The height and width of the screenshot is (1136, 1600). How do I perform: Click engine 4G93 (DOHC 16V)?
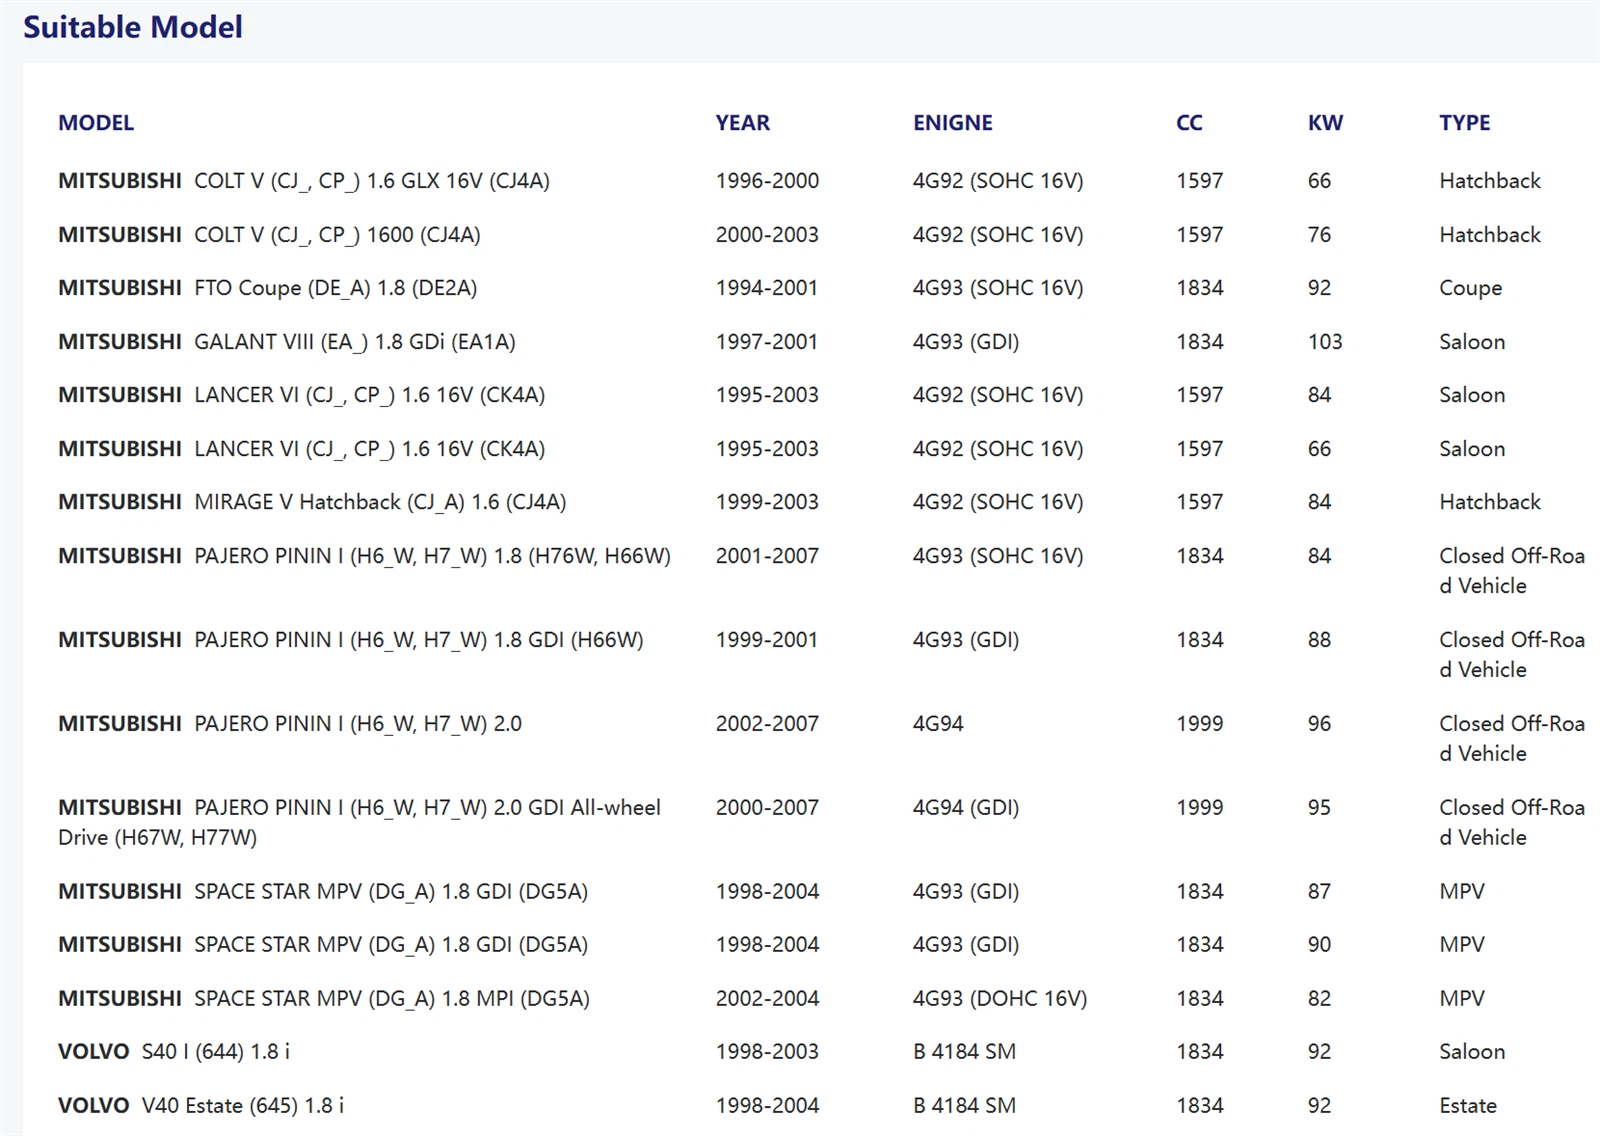pyautogui.click(x=999, y=998)
